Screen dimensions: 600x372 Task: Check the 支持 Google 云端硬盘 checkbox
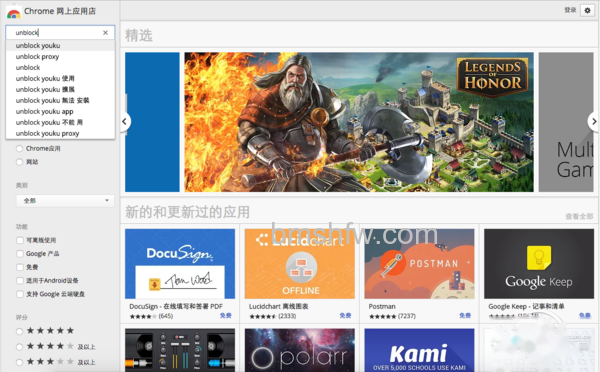pyautogui.click(x=20, y=294)
